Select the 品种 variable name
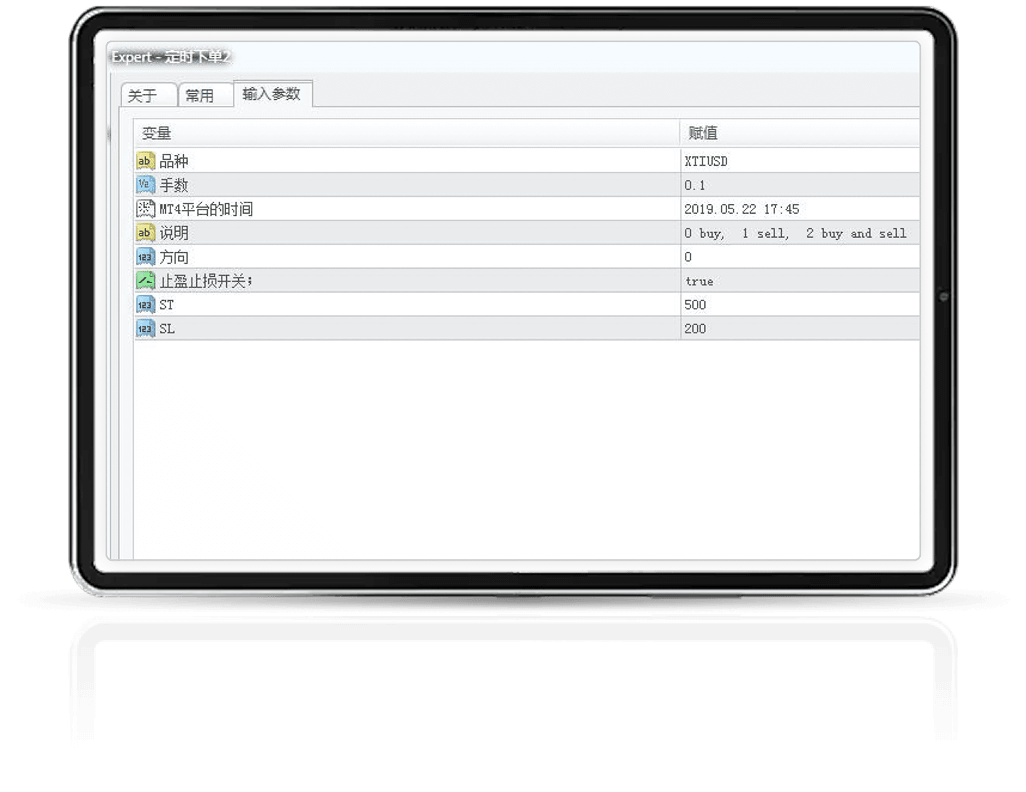1026x792 pixels. click(174, 161)
